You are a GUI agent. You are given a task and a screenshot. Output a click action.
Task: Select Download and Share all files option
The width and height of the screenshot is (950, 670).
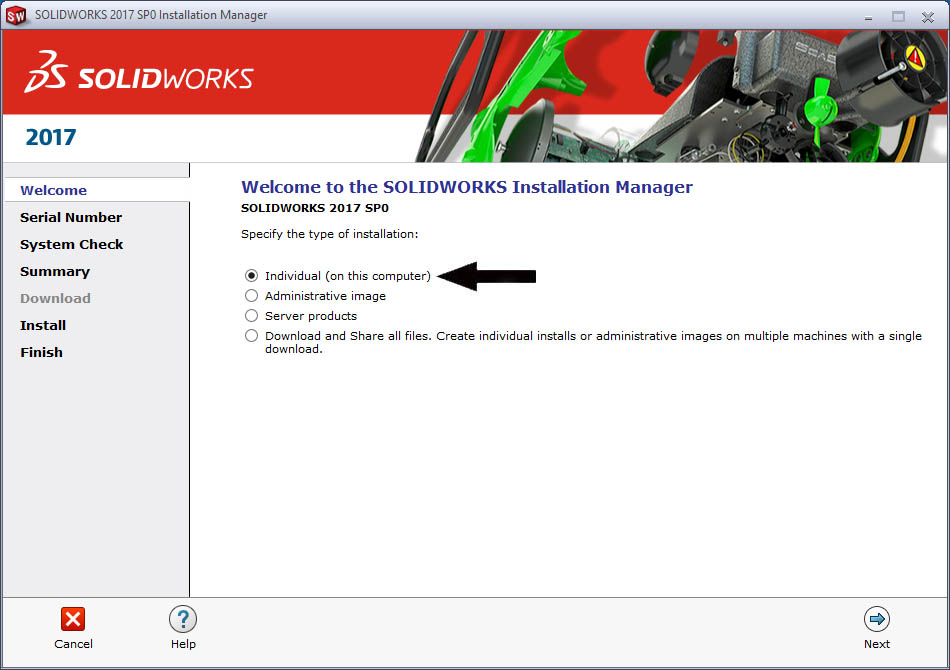pyautogui.click(x=251, y=336)
